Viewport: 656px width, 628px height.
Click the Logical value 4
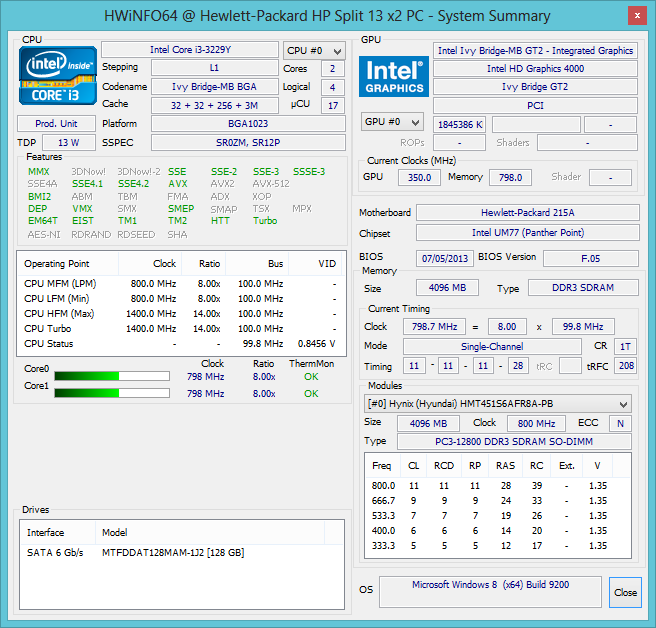pos(333,87)
